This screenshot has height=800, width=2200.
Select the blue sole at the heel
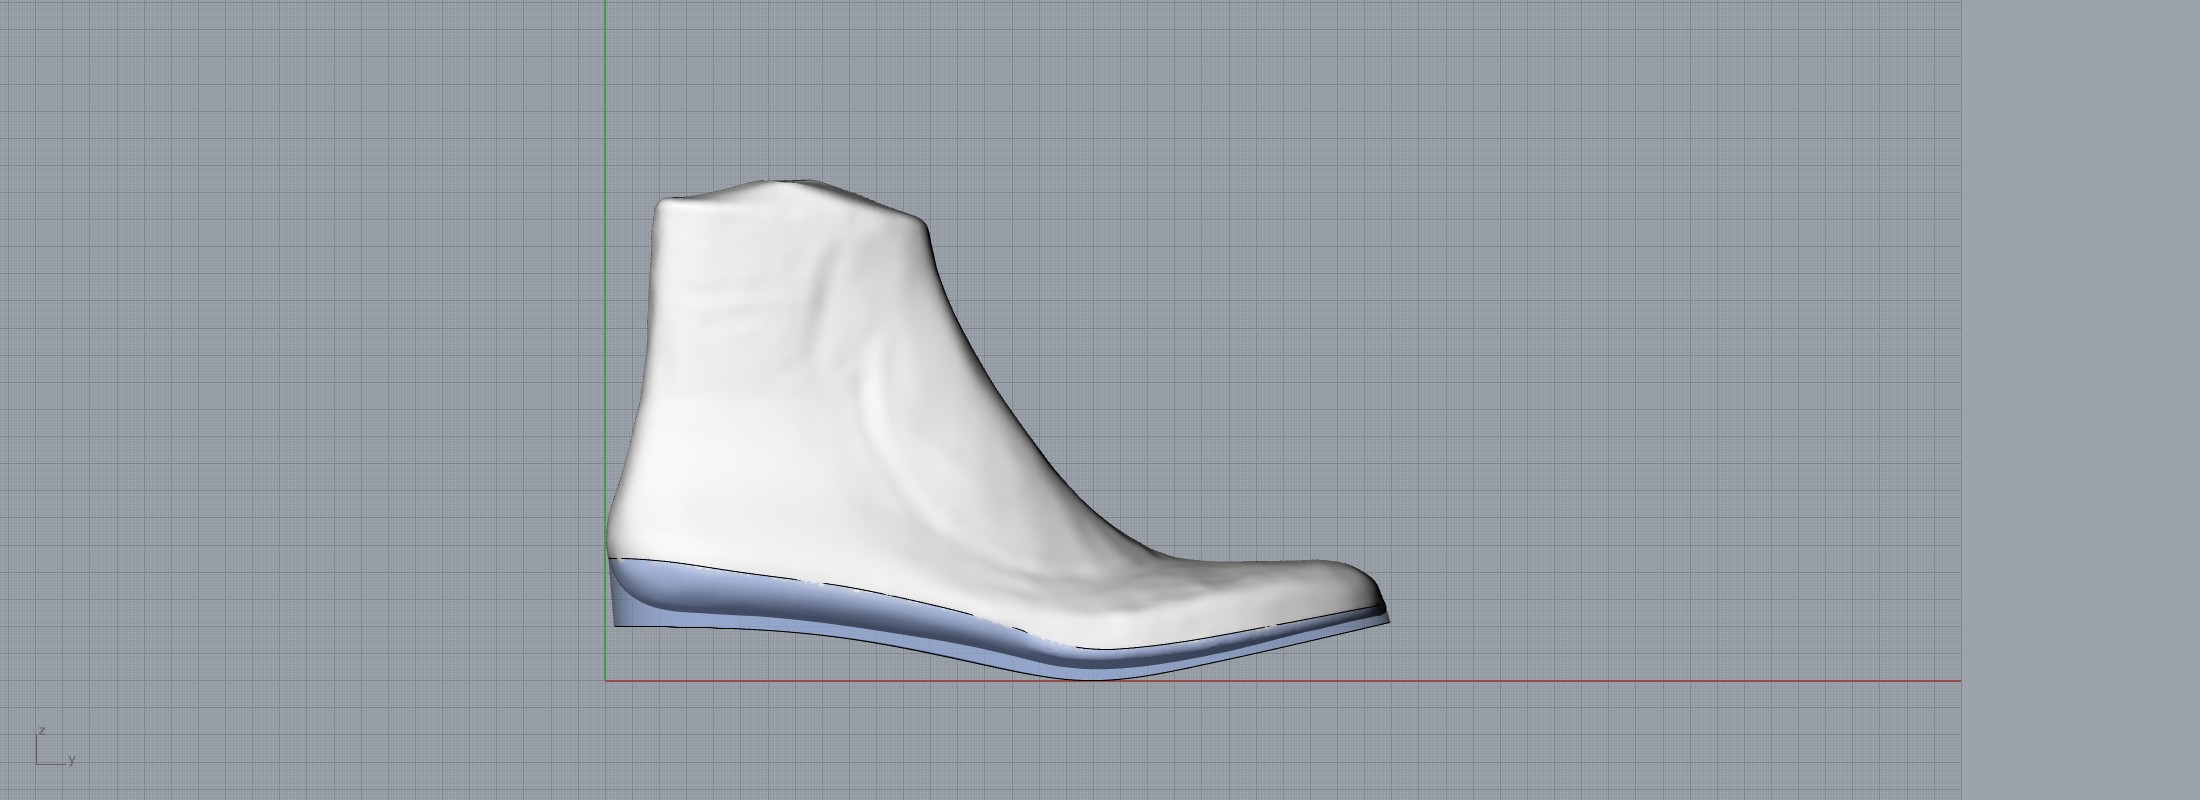pyautogui.click(x=640, y=600)
